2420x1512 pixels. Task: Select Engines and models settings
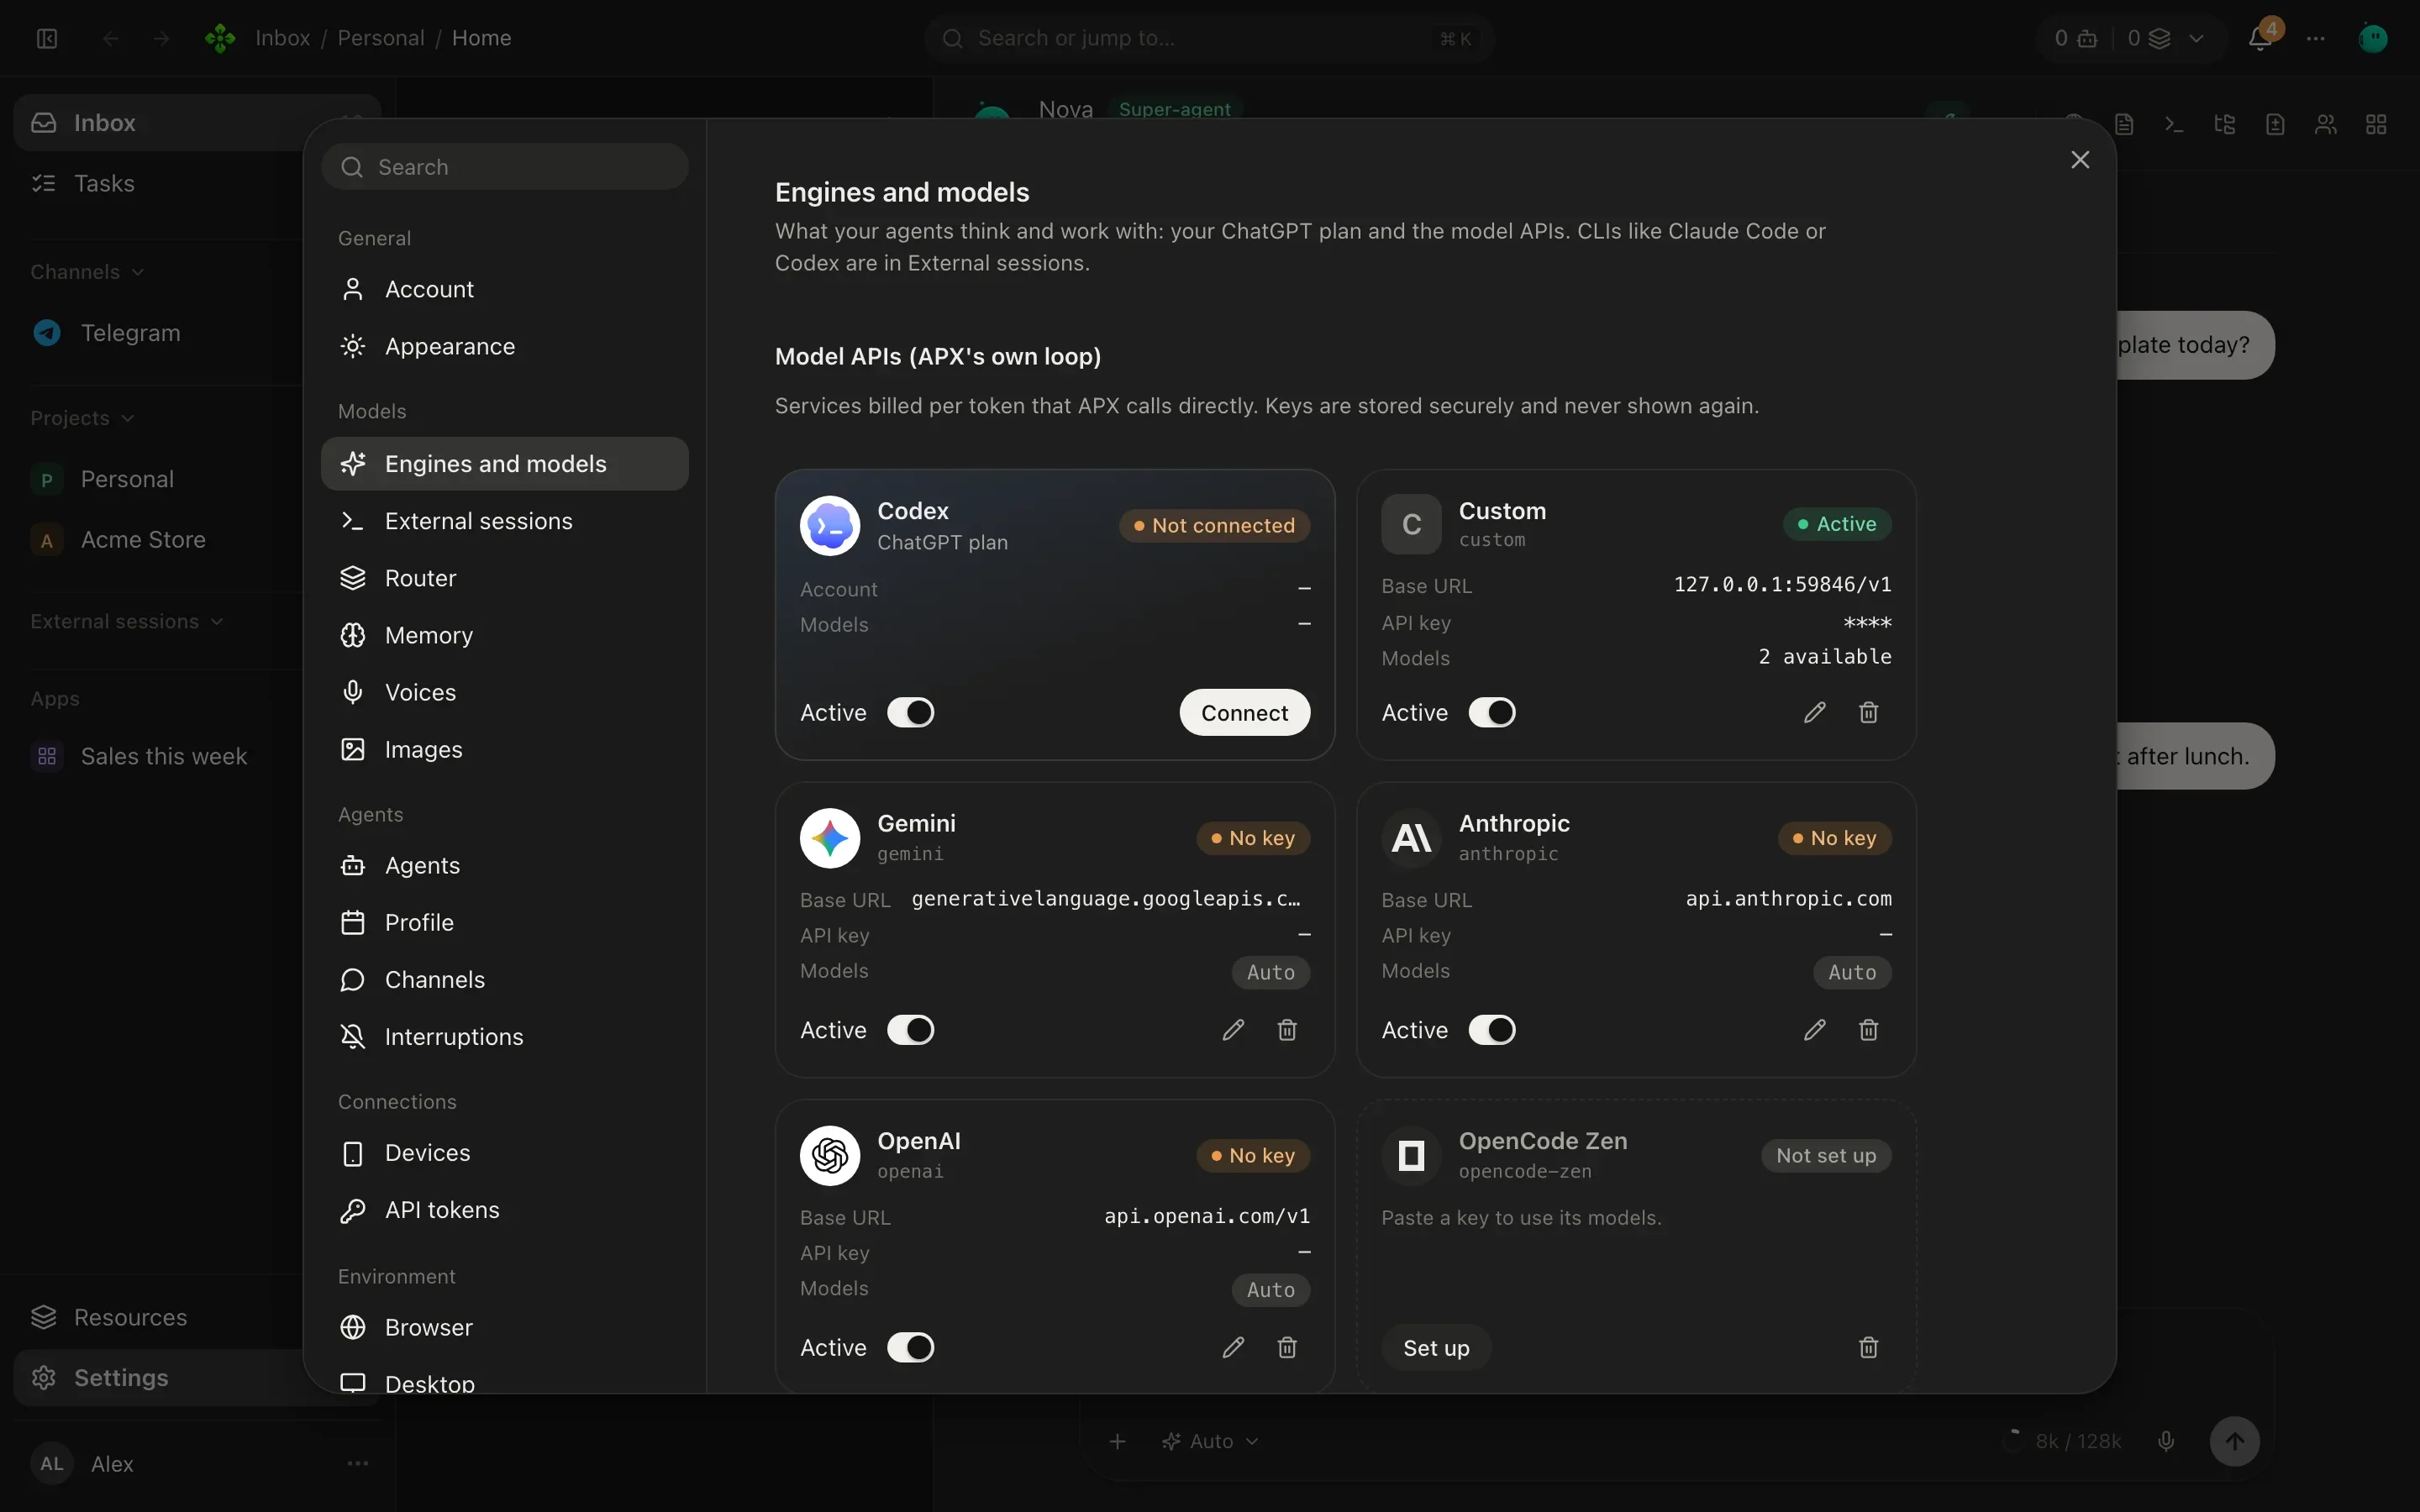point(504,463)
